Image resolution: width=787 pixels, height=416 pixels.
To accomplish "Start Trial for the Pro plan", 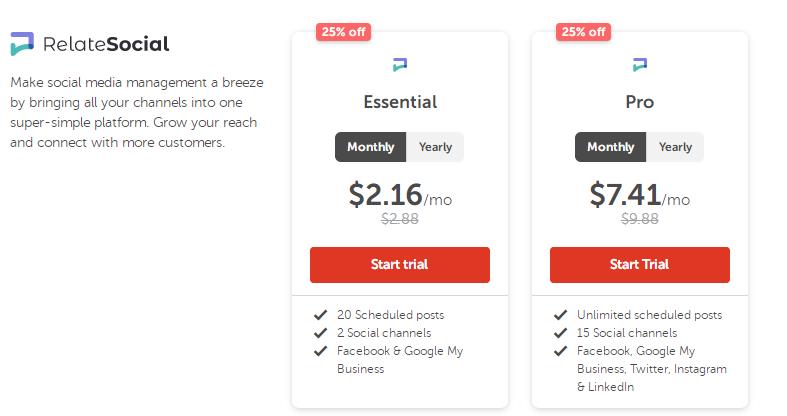I will point(640,265).
